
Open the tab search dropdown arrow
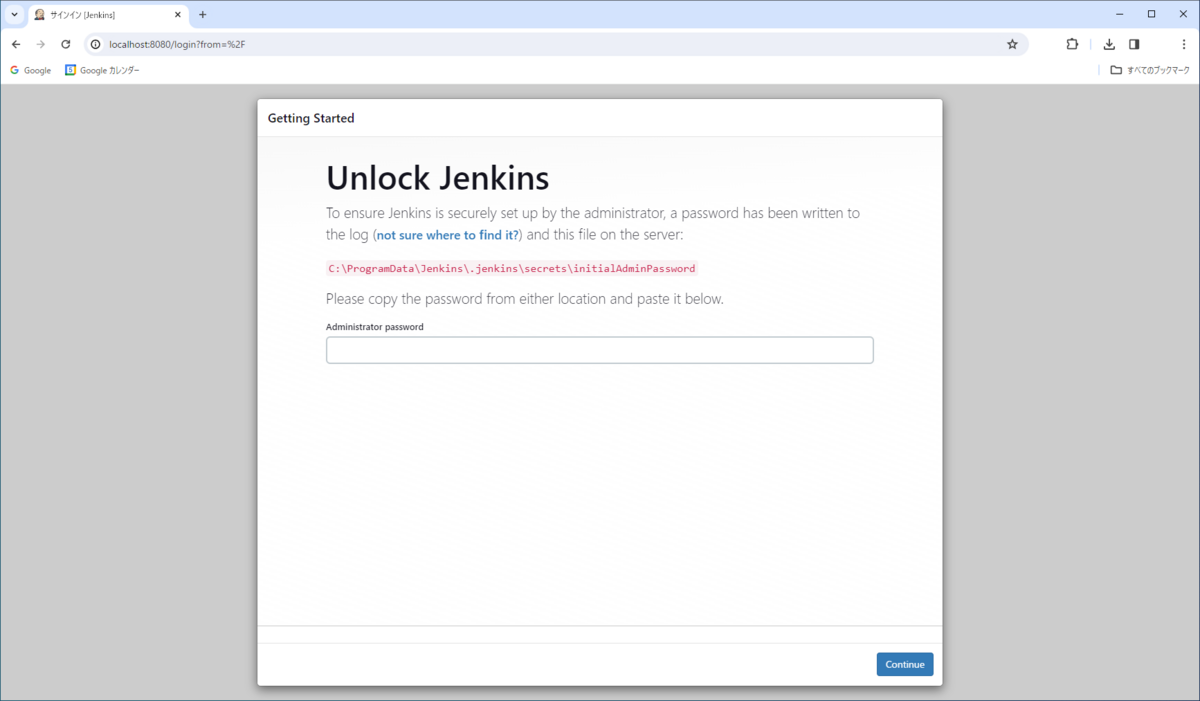pyautogui.click(x=14, y=15)
